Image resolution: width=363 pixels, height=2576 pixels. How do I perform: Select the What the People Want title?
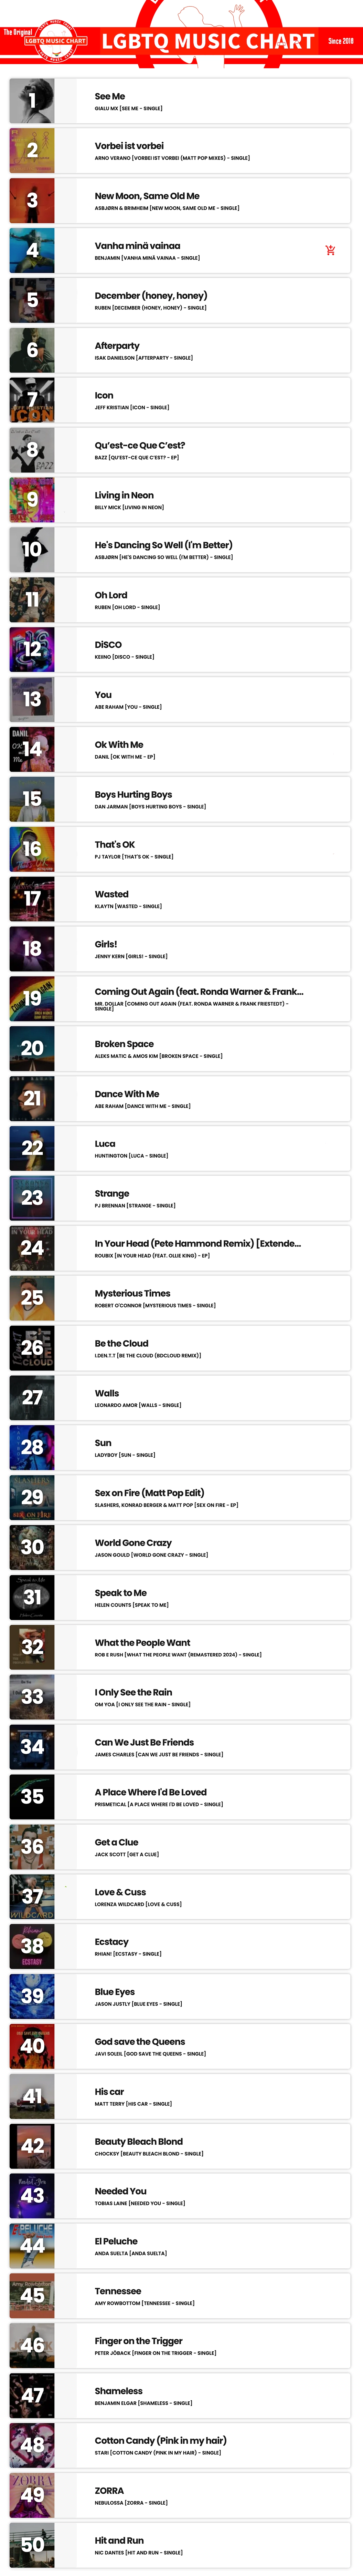[142, 1643]
